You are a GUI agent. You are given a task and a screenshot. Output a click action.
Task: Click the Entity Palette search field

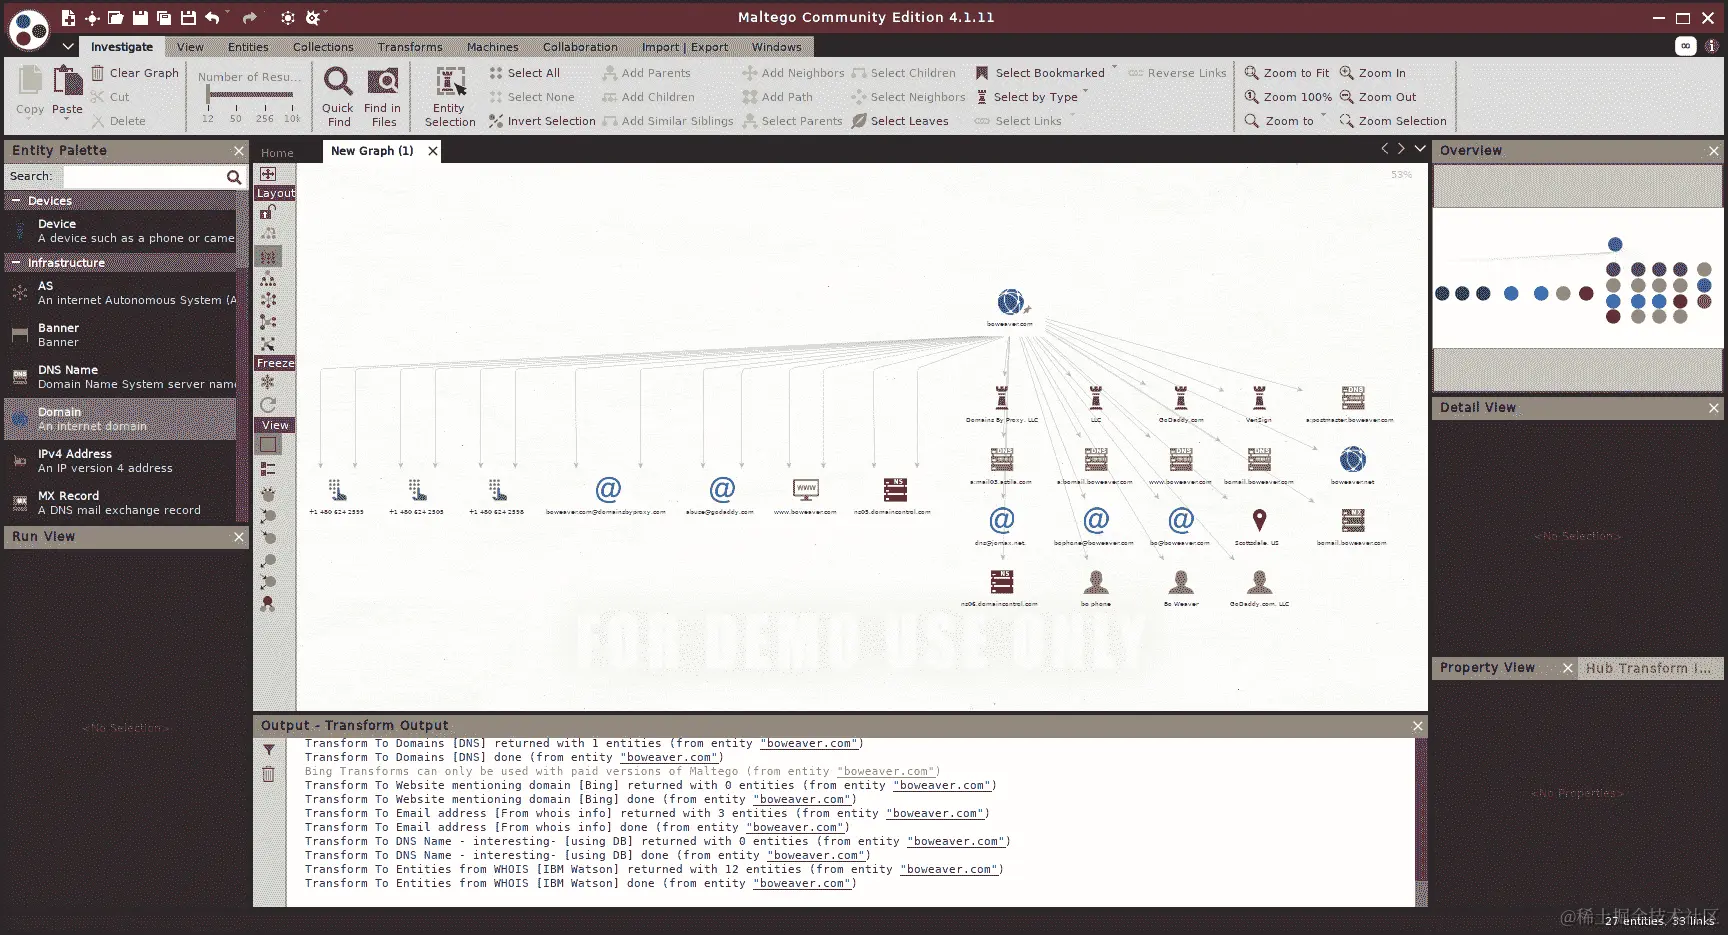145,177
